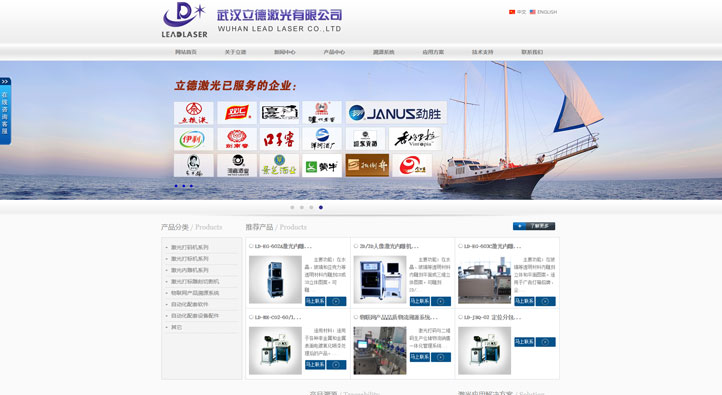This screenshot has width=722, height=395.
Task: Click the arrow detail icon for LD-EG-603C
Action: point(545,301)
